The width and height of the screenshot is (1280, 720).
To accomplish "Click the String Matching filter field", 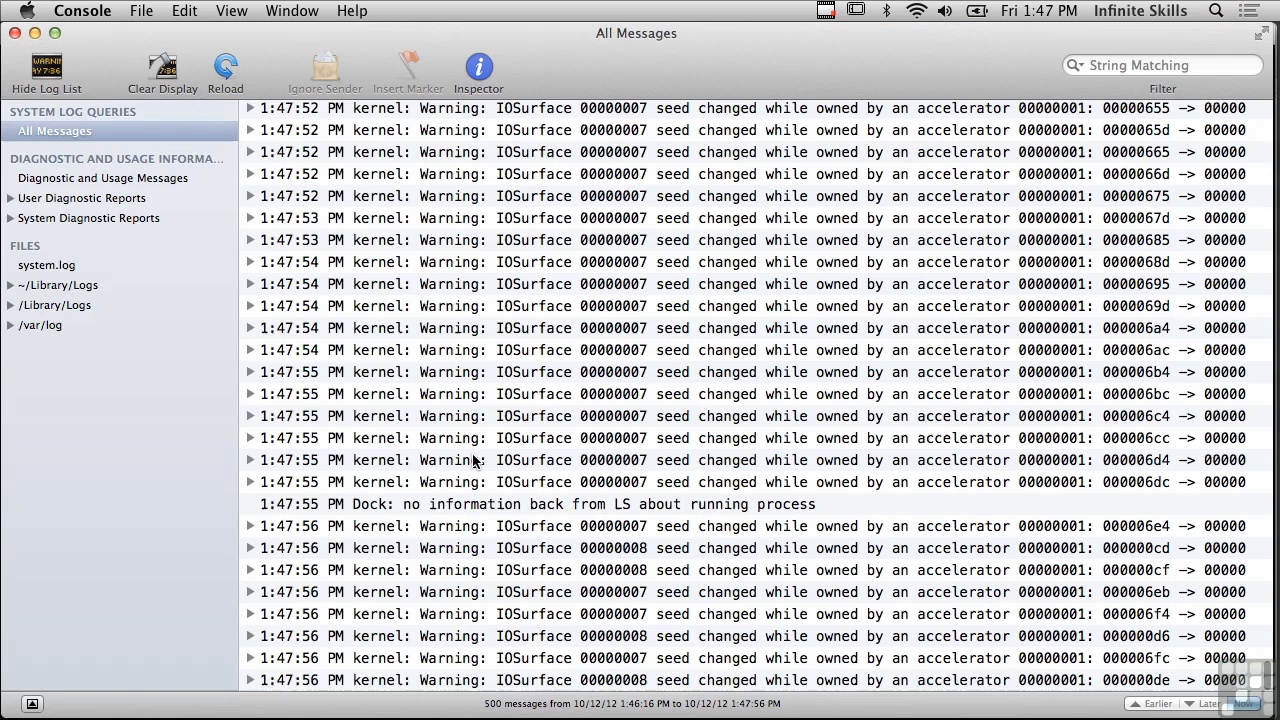I will [1163, 65].
